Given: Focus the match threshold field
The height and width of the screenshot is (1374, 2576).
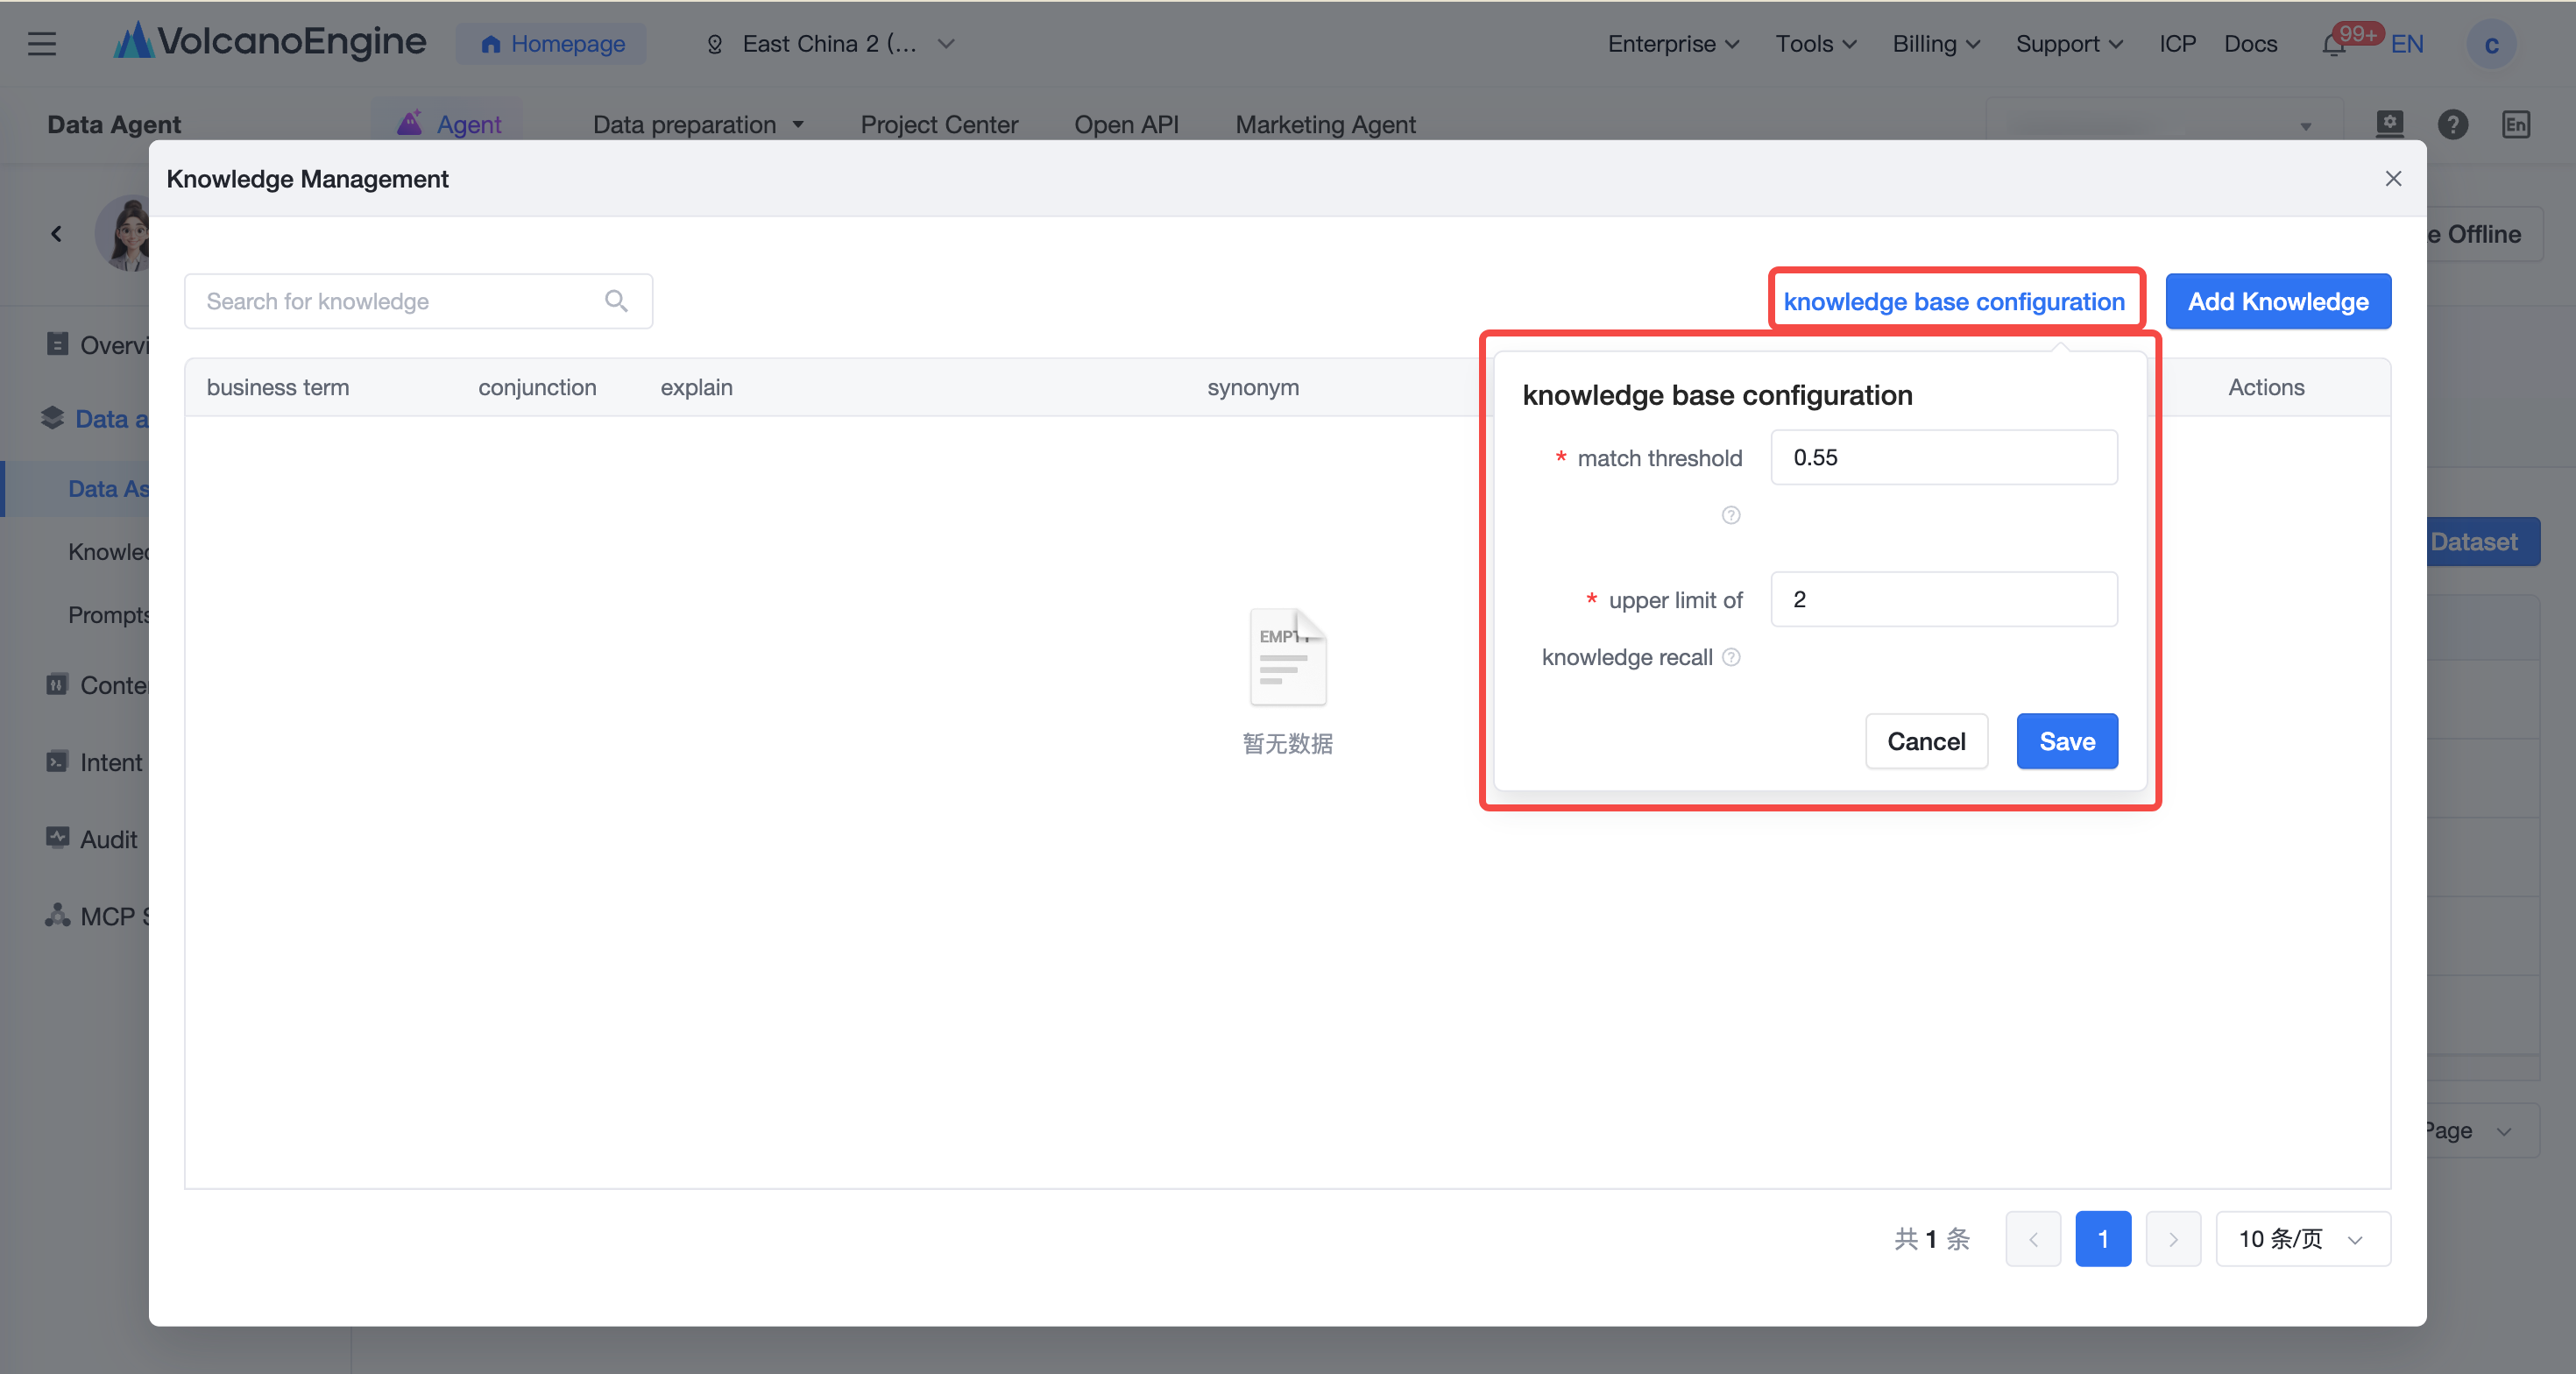Looking at the screenshot, I should 1943,457.
